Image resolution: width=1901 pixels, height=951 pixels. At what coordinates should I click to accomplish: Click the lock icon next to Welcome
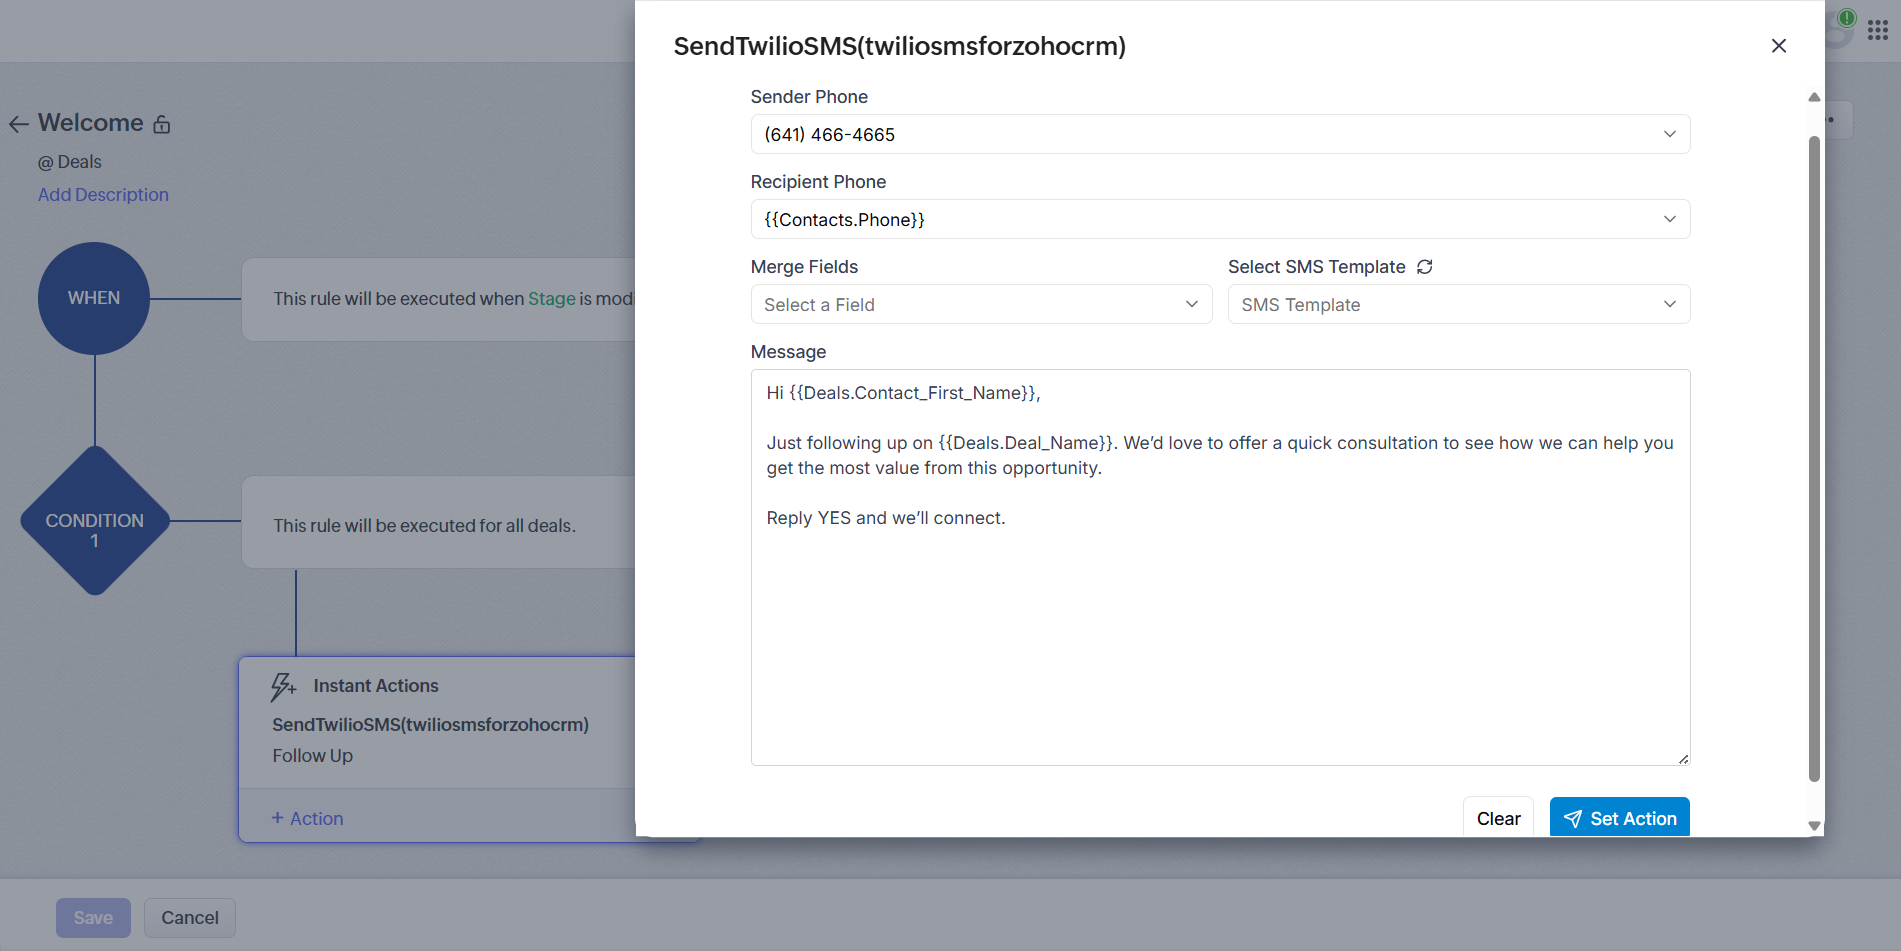tap(162, 124)
